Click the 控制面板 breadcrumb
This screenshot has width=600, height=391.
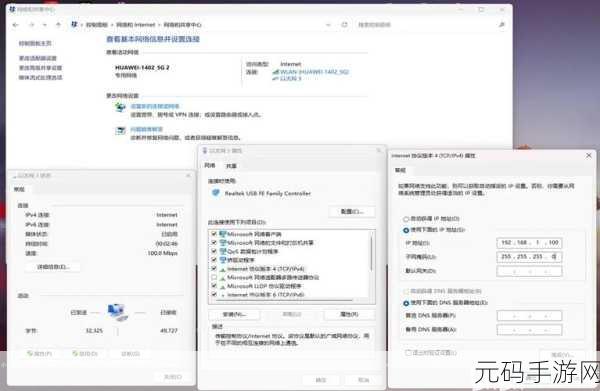tap(96, 25)
